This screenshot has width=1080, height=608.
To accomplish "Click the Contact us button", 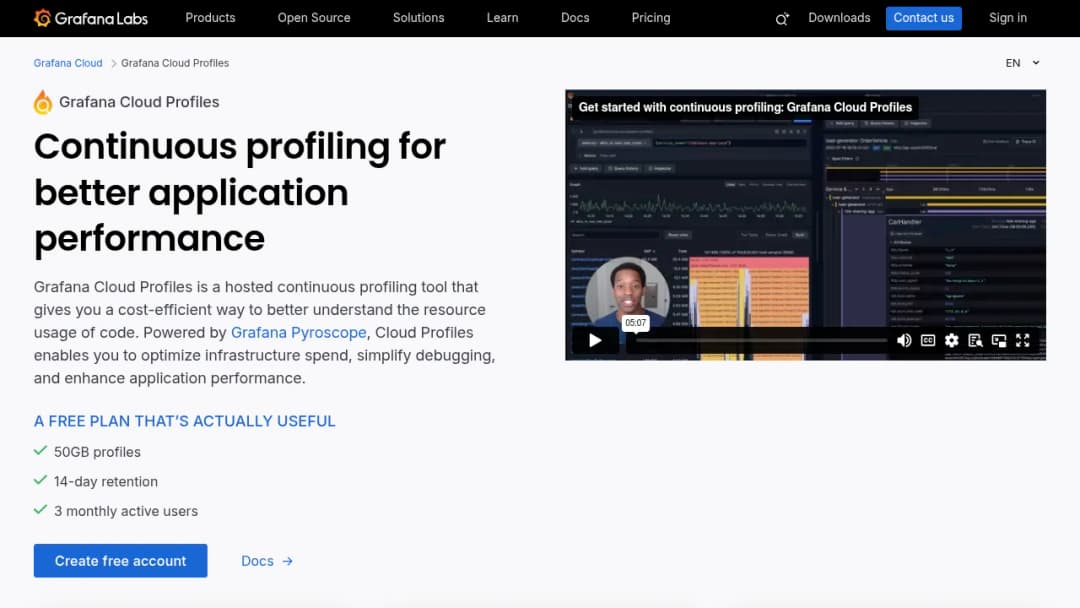I will coord(924,18).
